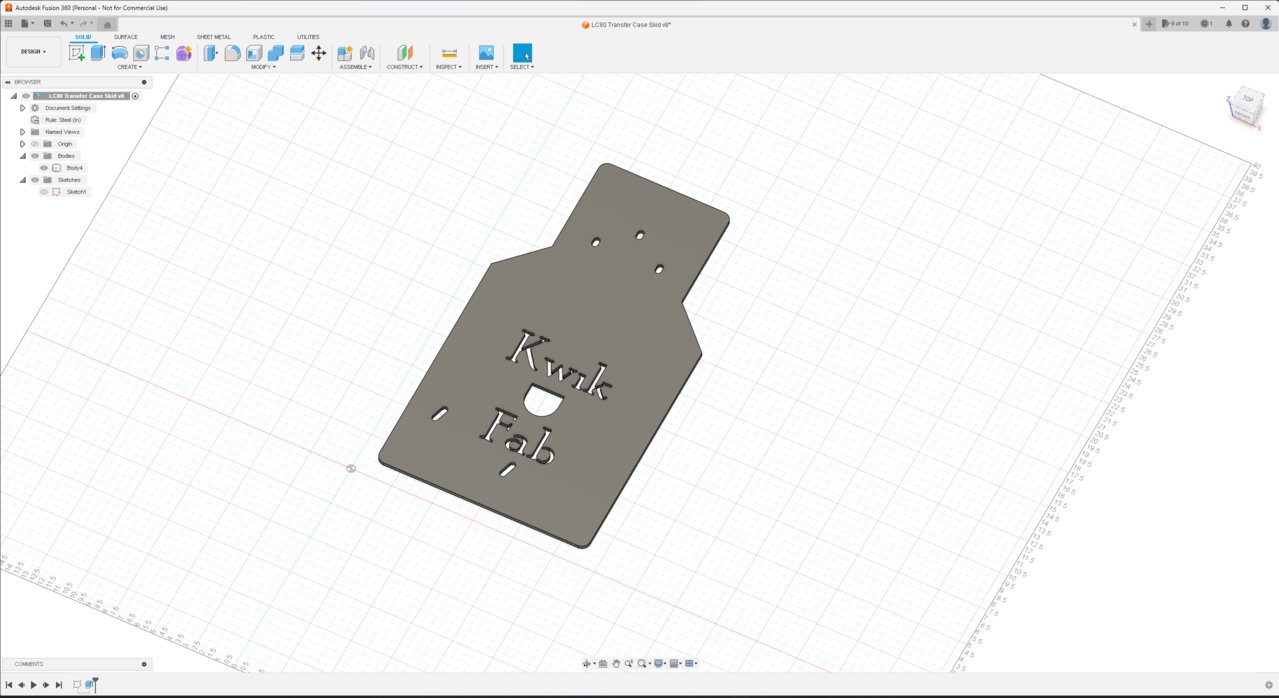Open the ASSEMBLE dropdown menu
The width and height of the screenshot is (1279, 698).
355,67
